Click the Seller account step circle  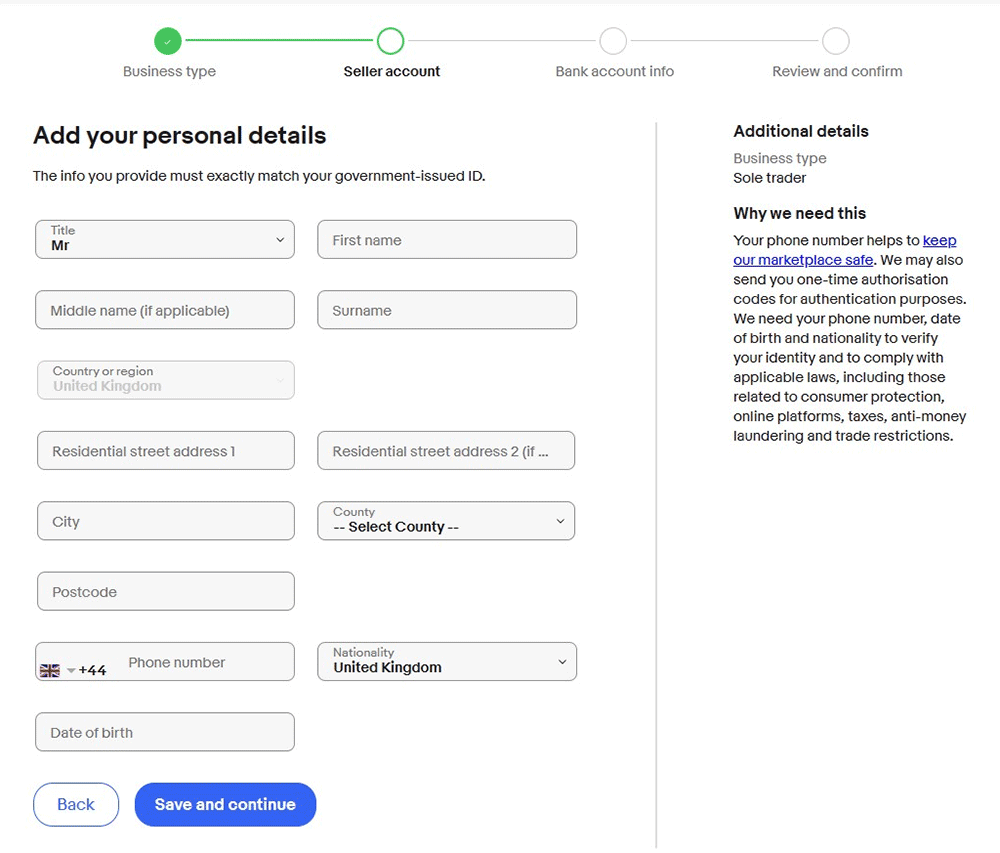pyautogui.click(x=390, y=41)
